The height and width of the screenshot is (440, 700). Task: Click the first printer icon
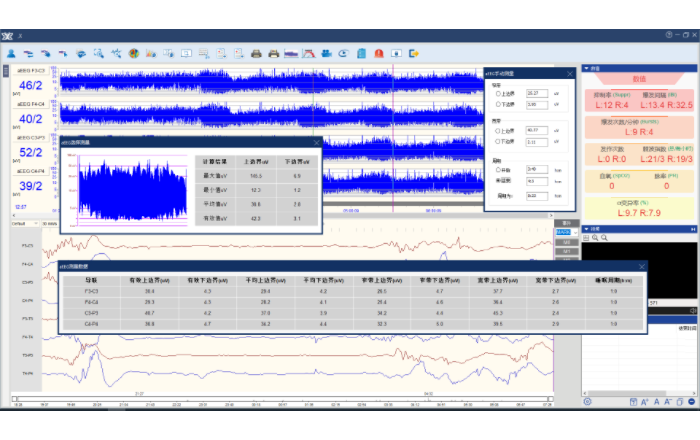pos(256,54)
